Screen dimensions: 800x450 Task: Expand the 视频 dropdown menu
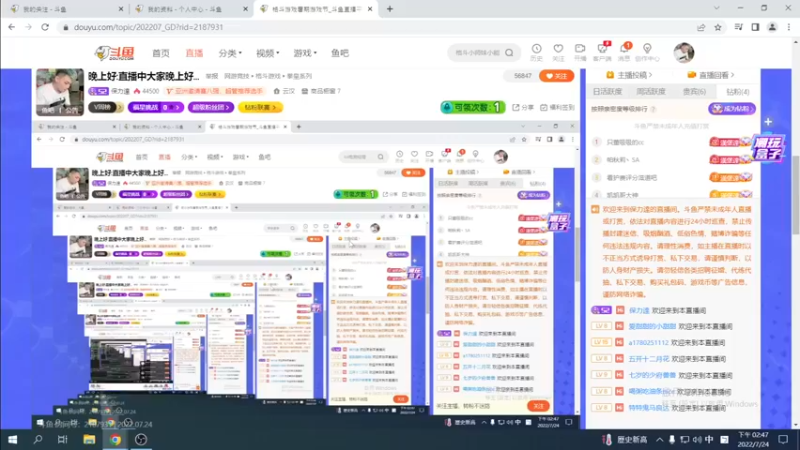click(x=268, y=53)
